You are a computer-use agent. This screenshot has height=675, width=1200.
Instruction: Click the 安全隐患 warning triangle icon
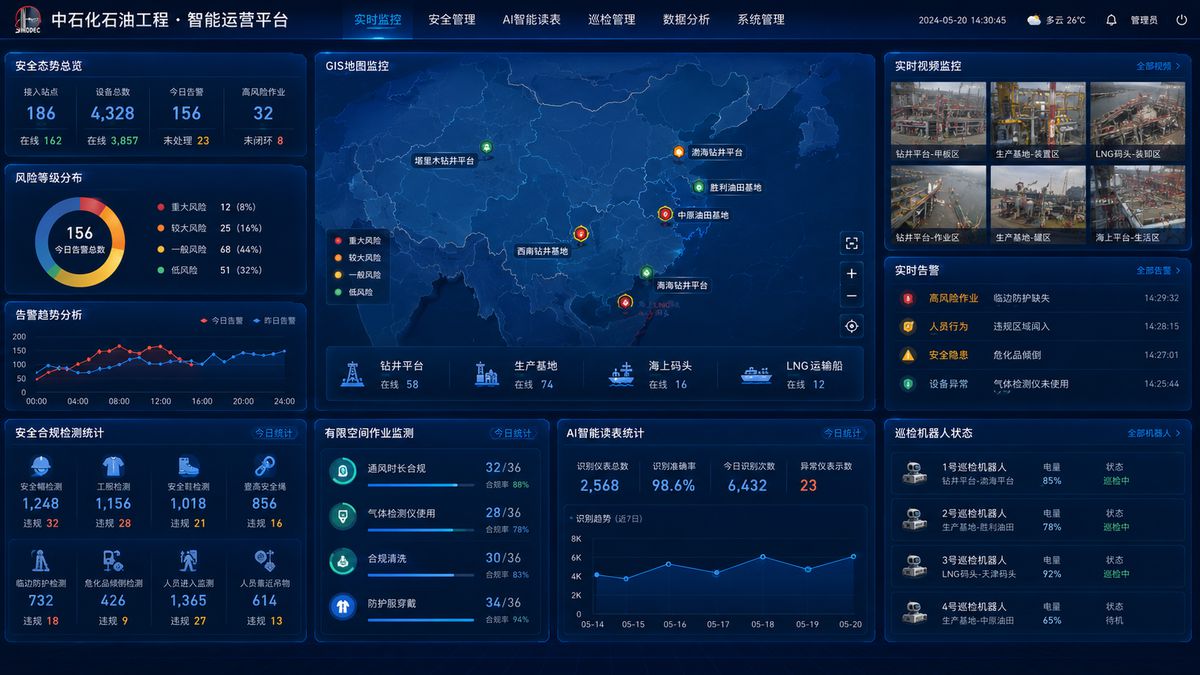[908, 355]
